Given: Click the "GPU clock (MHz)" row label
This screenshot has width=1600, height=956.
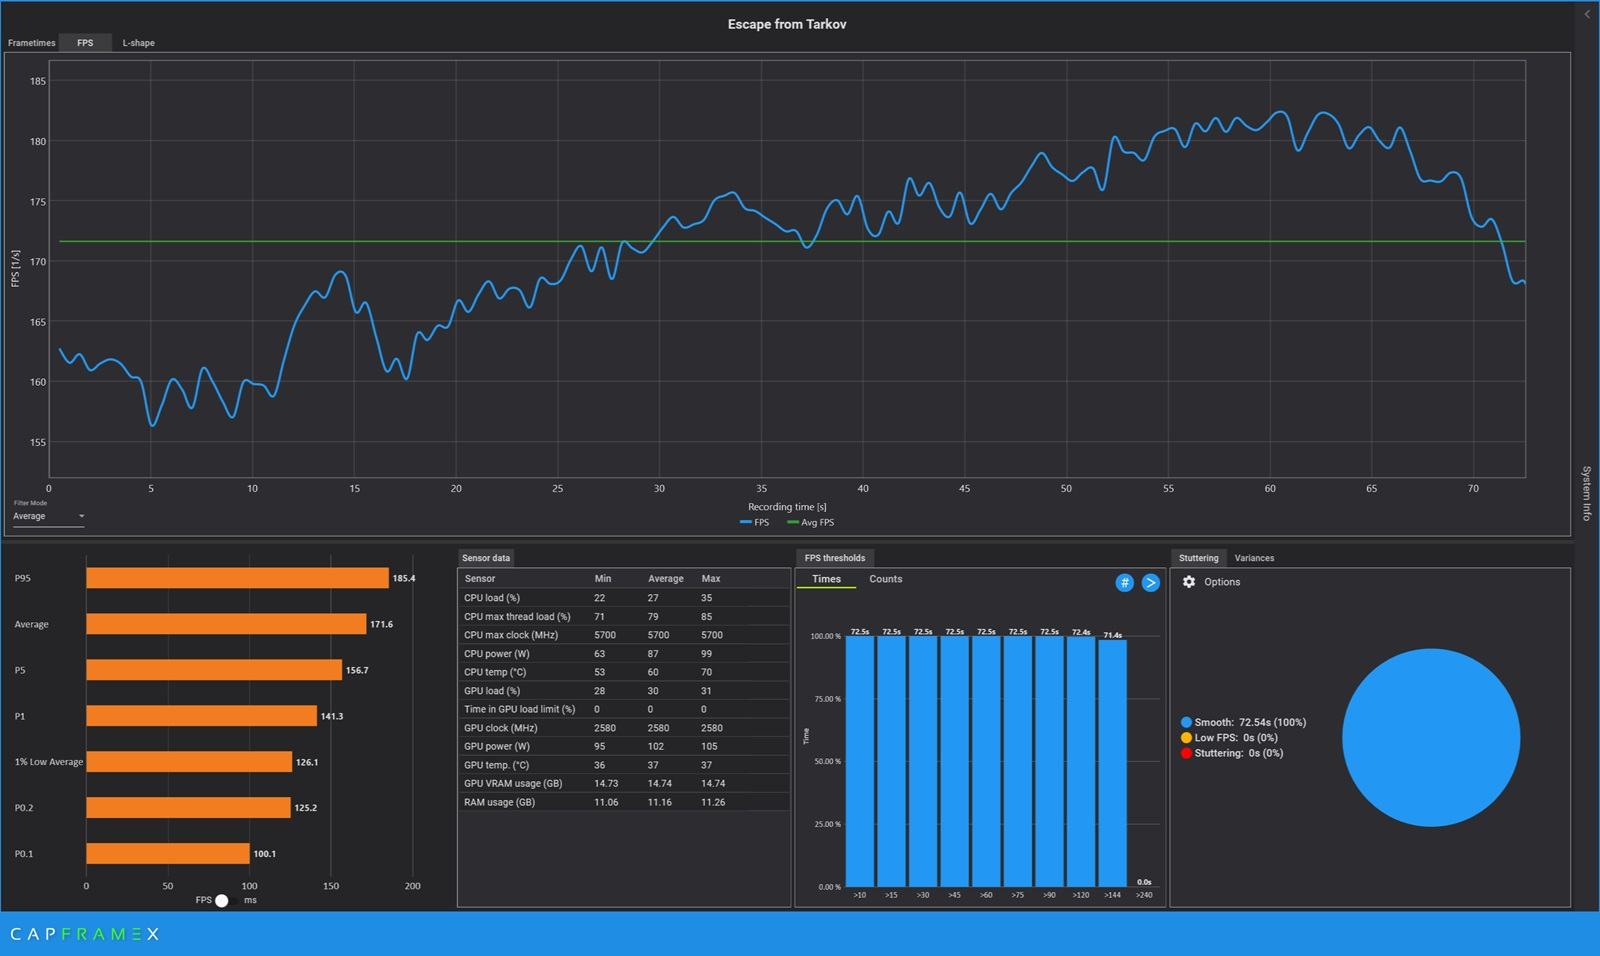Looking at the screenshot, I should click(500, 728).
